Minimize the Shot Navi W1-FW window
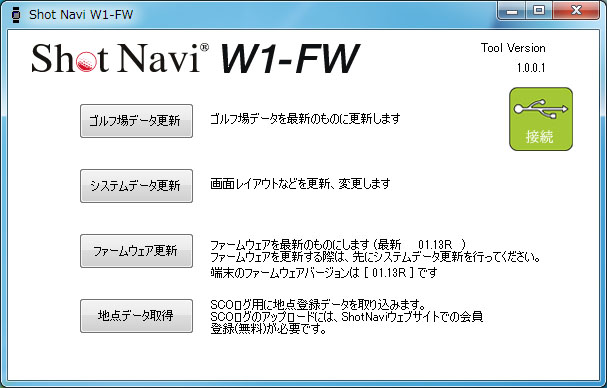The image size is (607, 388). pyautogui.click(x=512, y=10)
